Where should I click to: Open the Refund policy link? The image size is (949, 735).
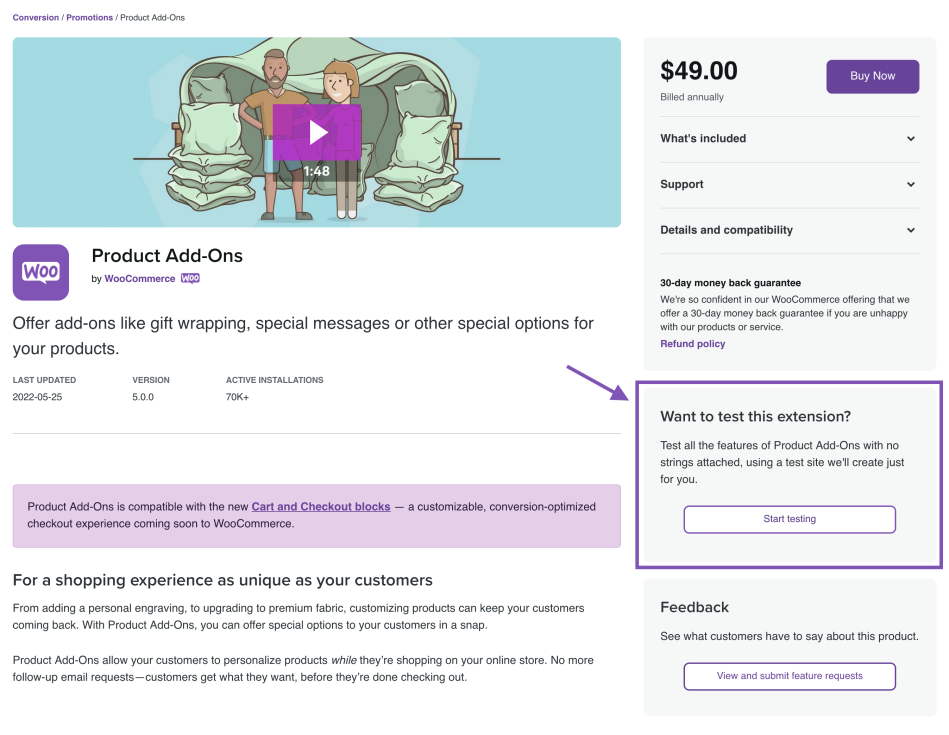tap(692, 344)
